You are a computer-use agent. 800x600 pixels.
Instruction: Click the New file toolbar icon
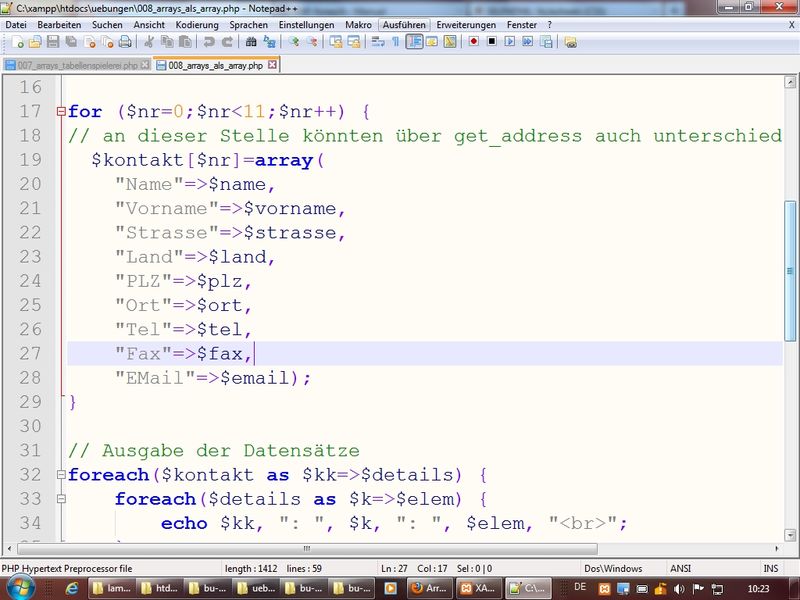(x=18, y=42)
